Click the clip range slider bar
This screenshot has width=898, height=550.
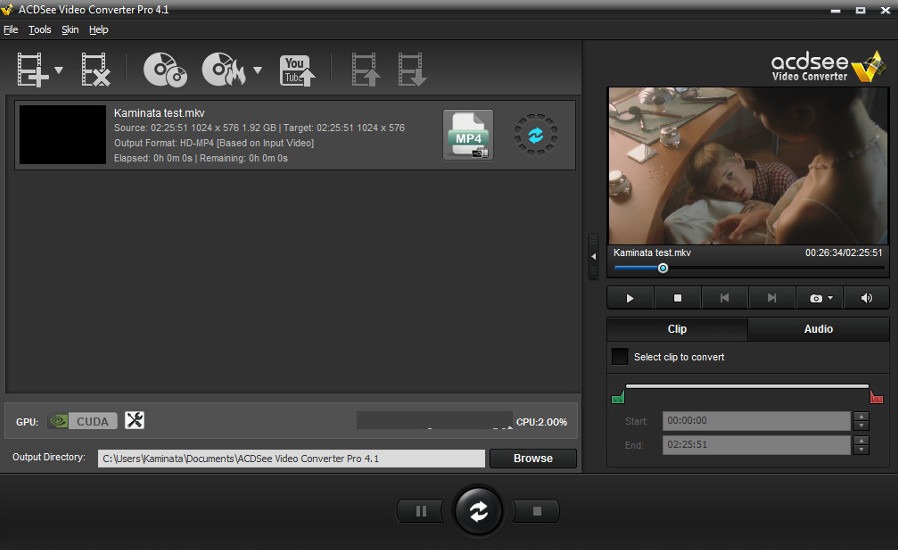(x=747, y=386)
